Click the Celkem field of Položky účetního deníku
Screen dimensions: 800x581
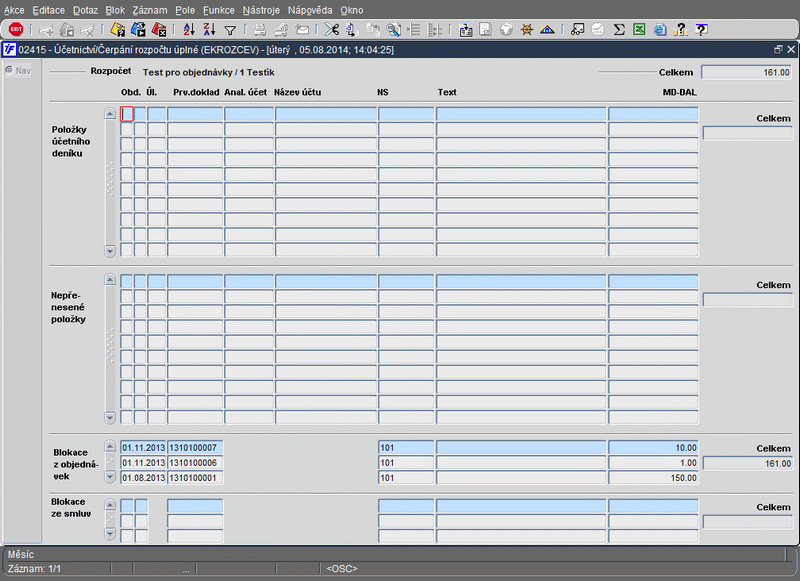[748, 133]
